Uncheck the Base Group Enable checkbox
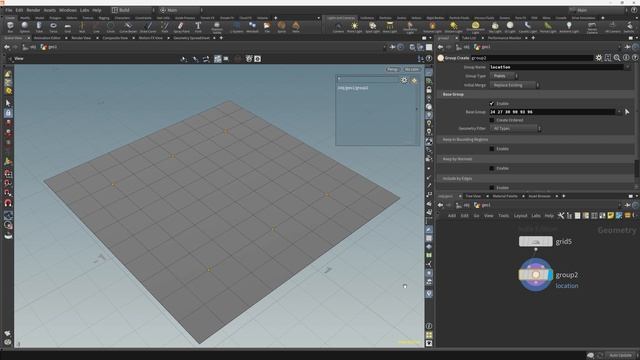 [x=491, y=104]
